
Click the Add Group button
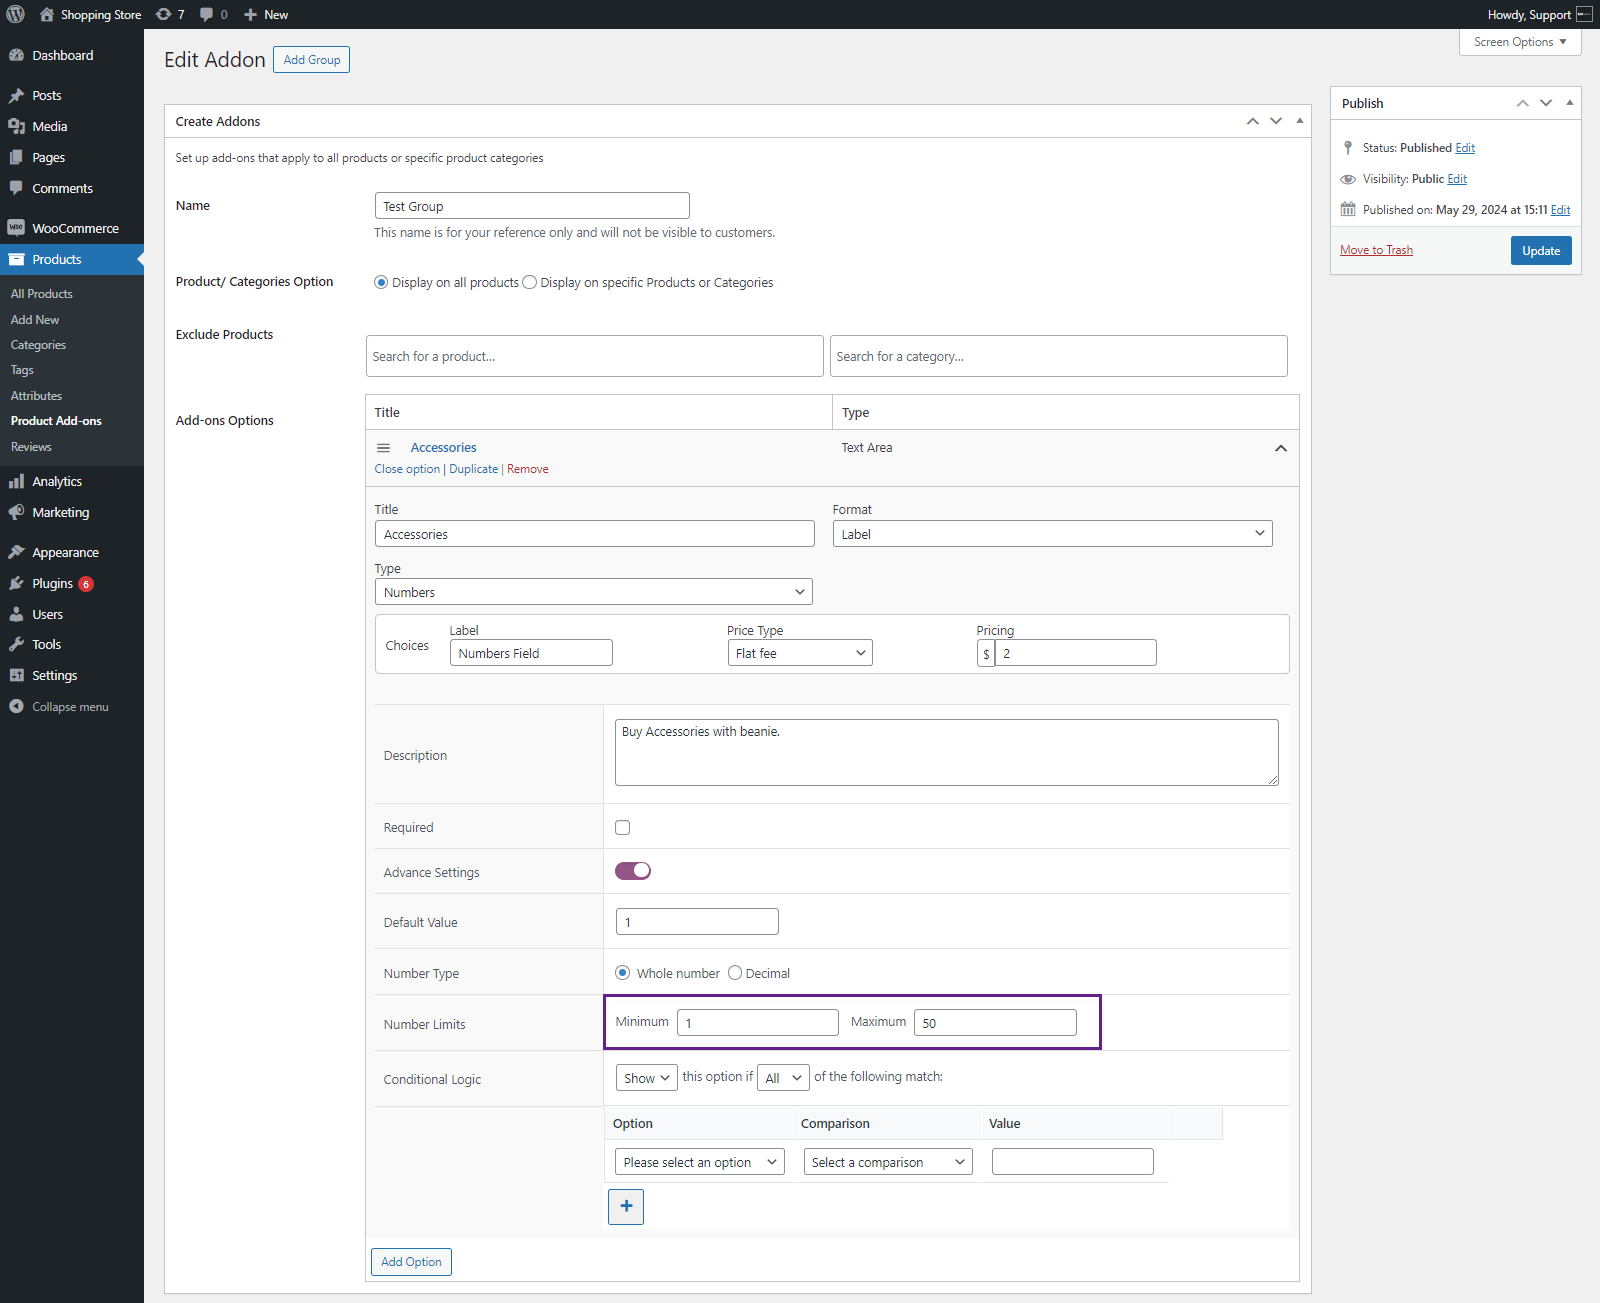(312, 60)
